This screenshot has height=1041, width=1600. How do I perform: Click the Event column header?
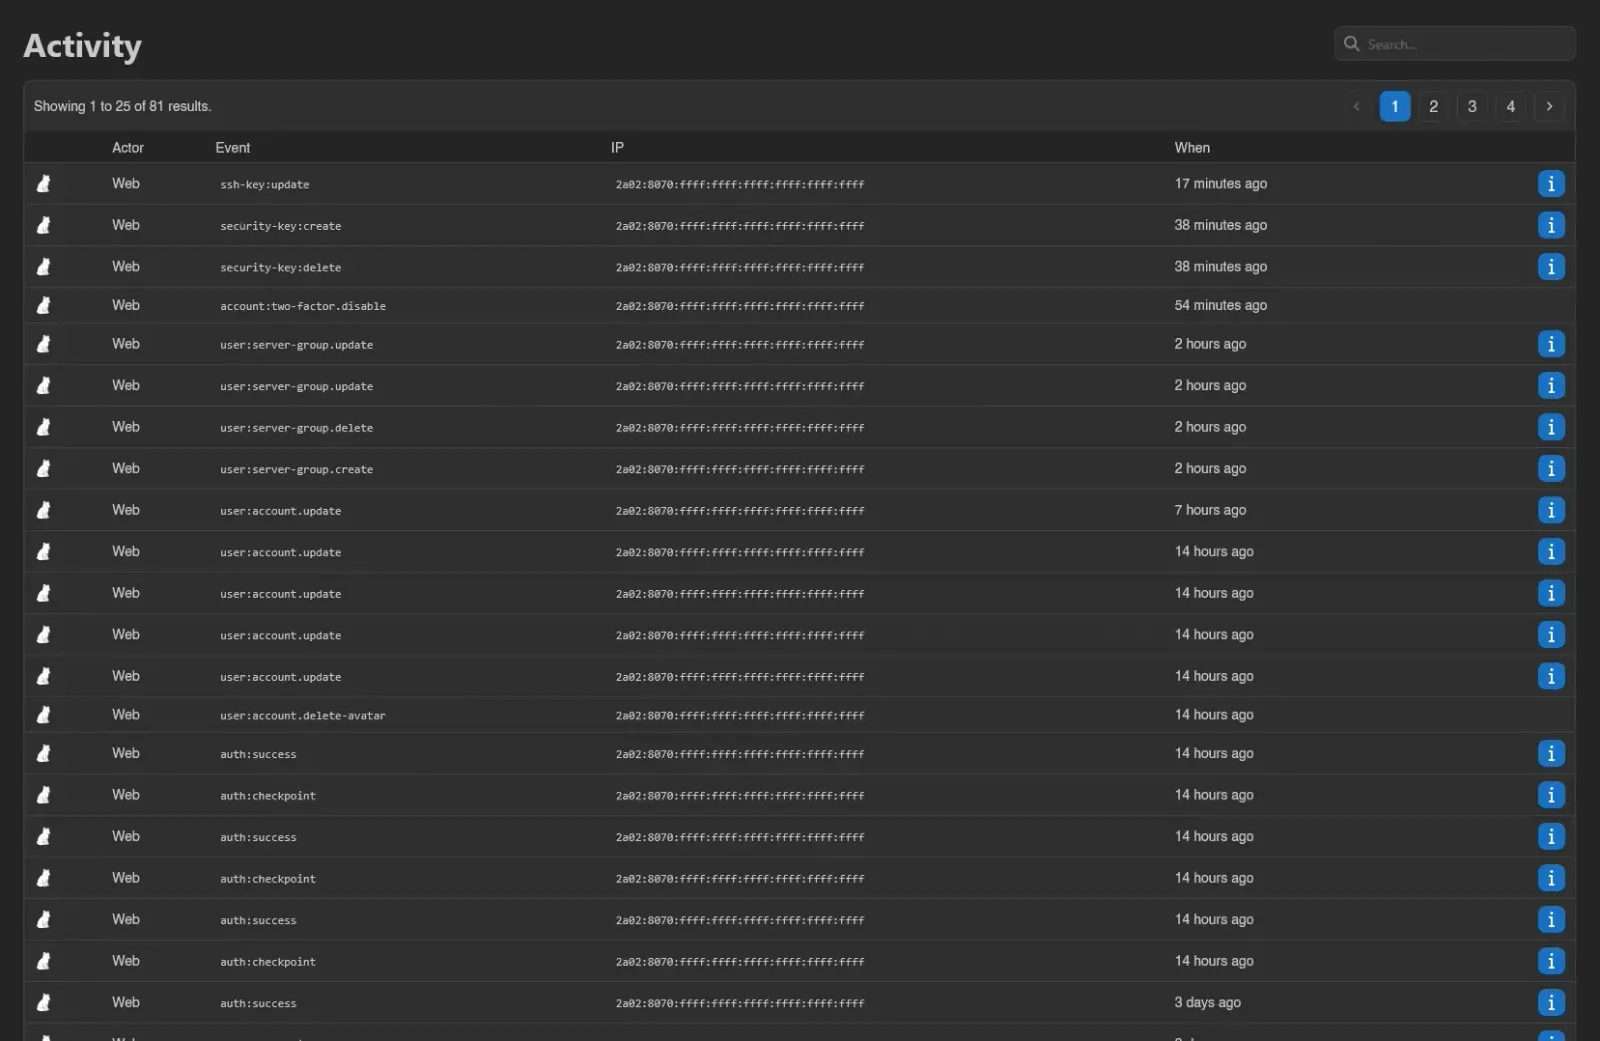(x=233, y=148)
